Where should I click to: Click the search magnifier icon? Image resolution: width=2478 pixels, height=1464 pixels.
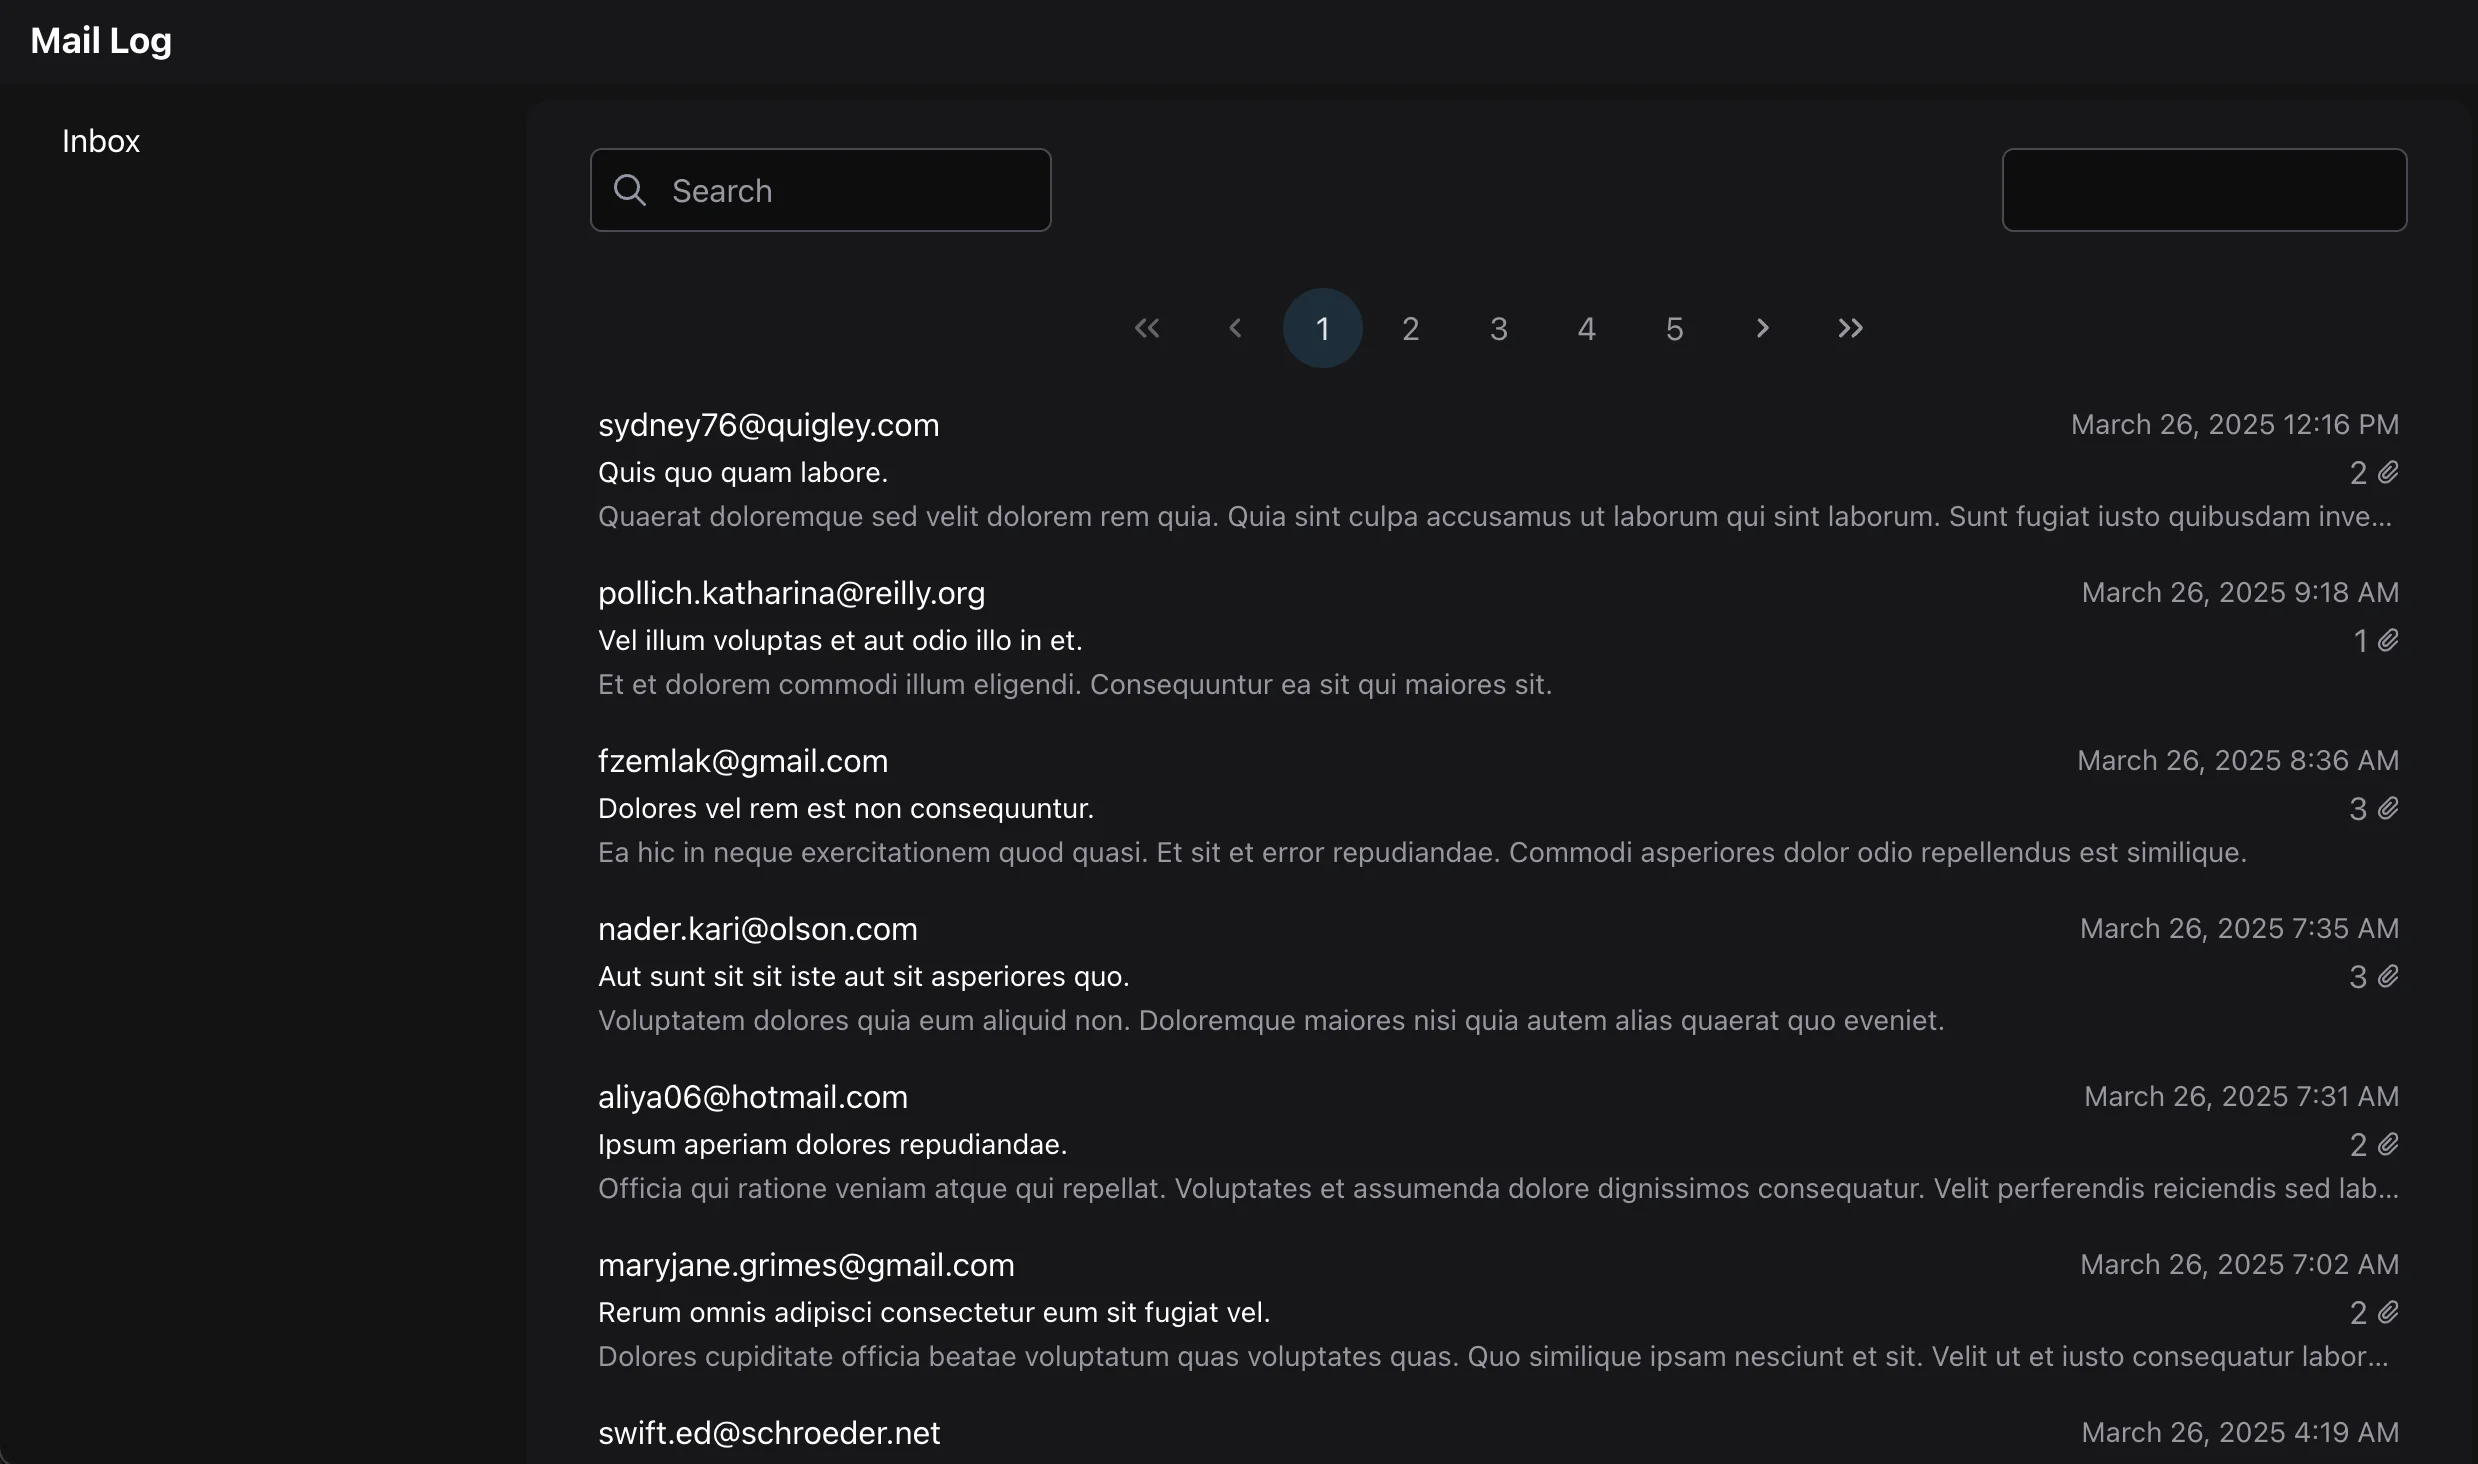pos(629,190)
